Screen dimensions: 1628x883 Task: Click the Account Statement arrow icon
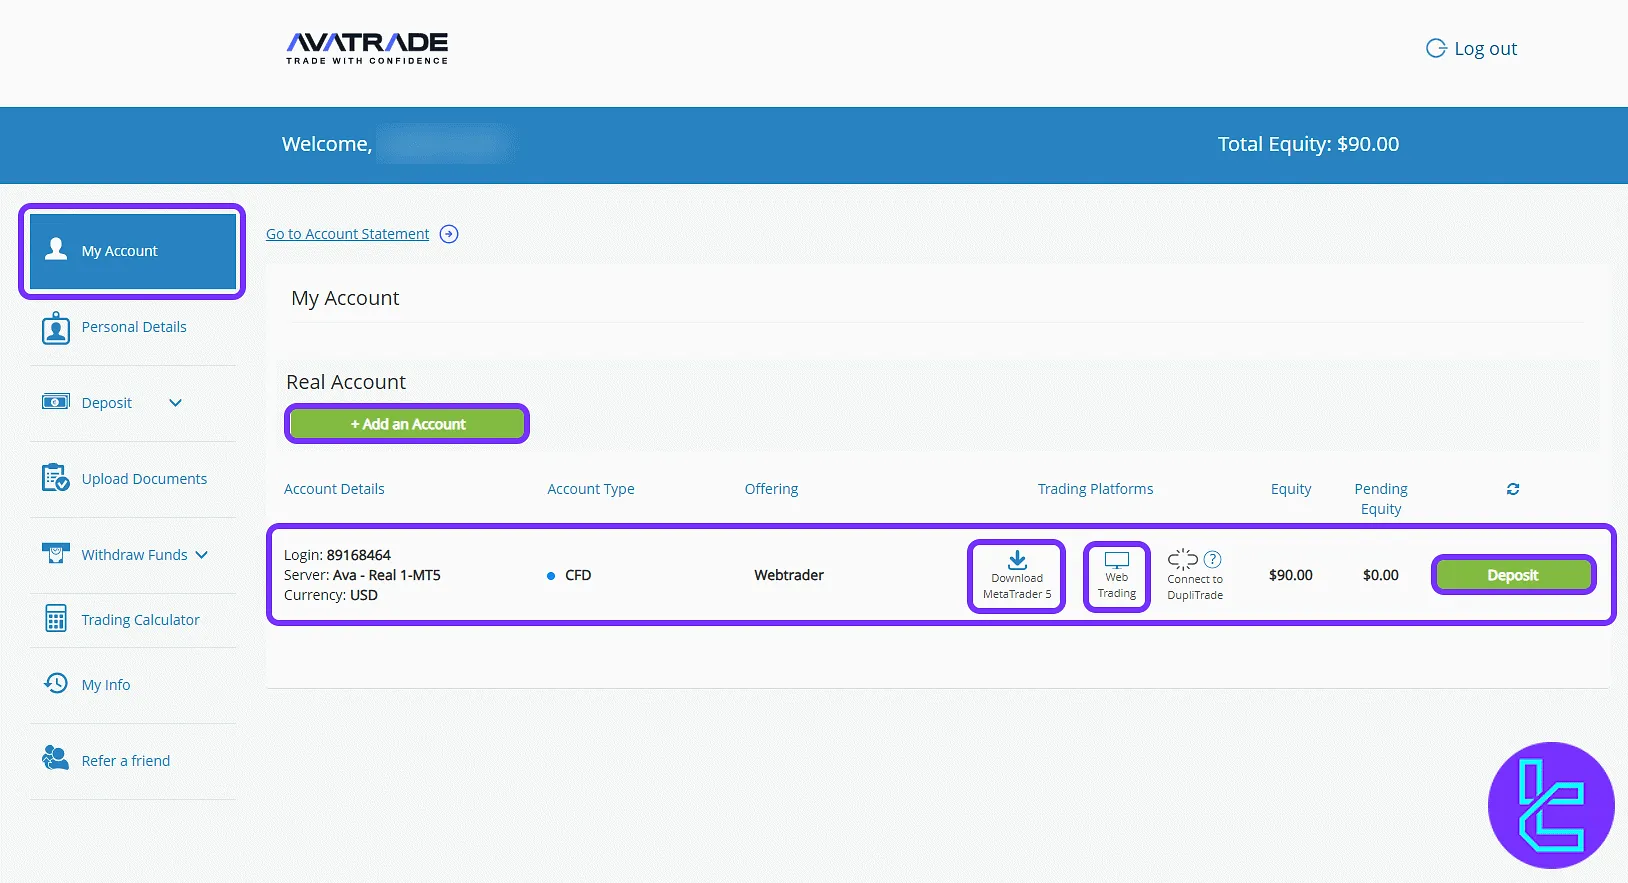pyautogui.click(x=449, y=234)
